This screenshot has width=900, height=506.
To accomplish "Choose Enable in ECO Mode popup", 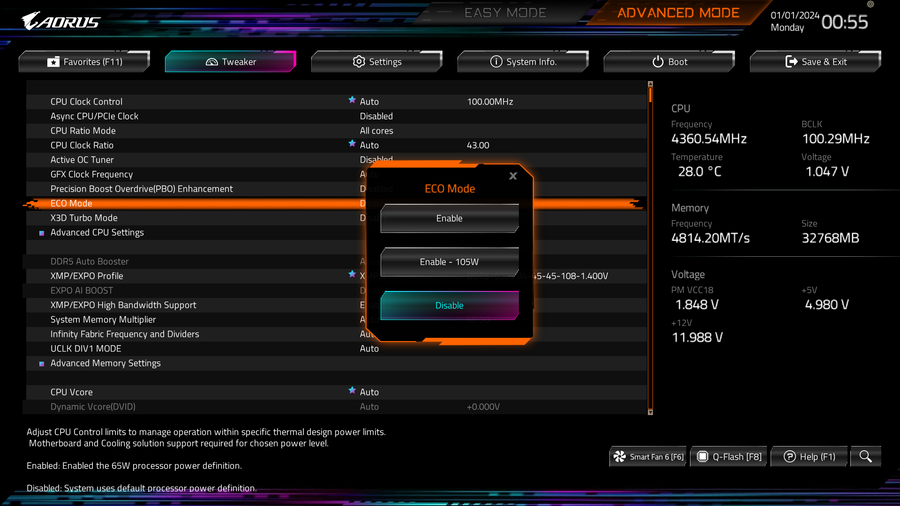I will click(449, 218).
